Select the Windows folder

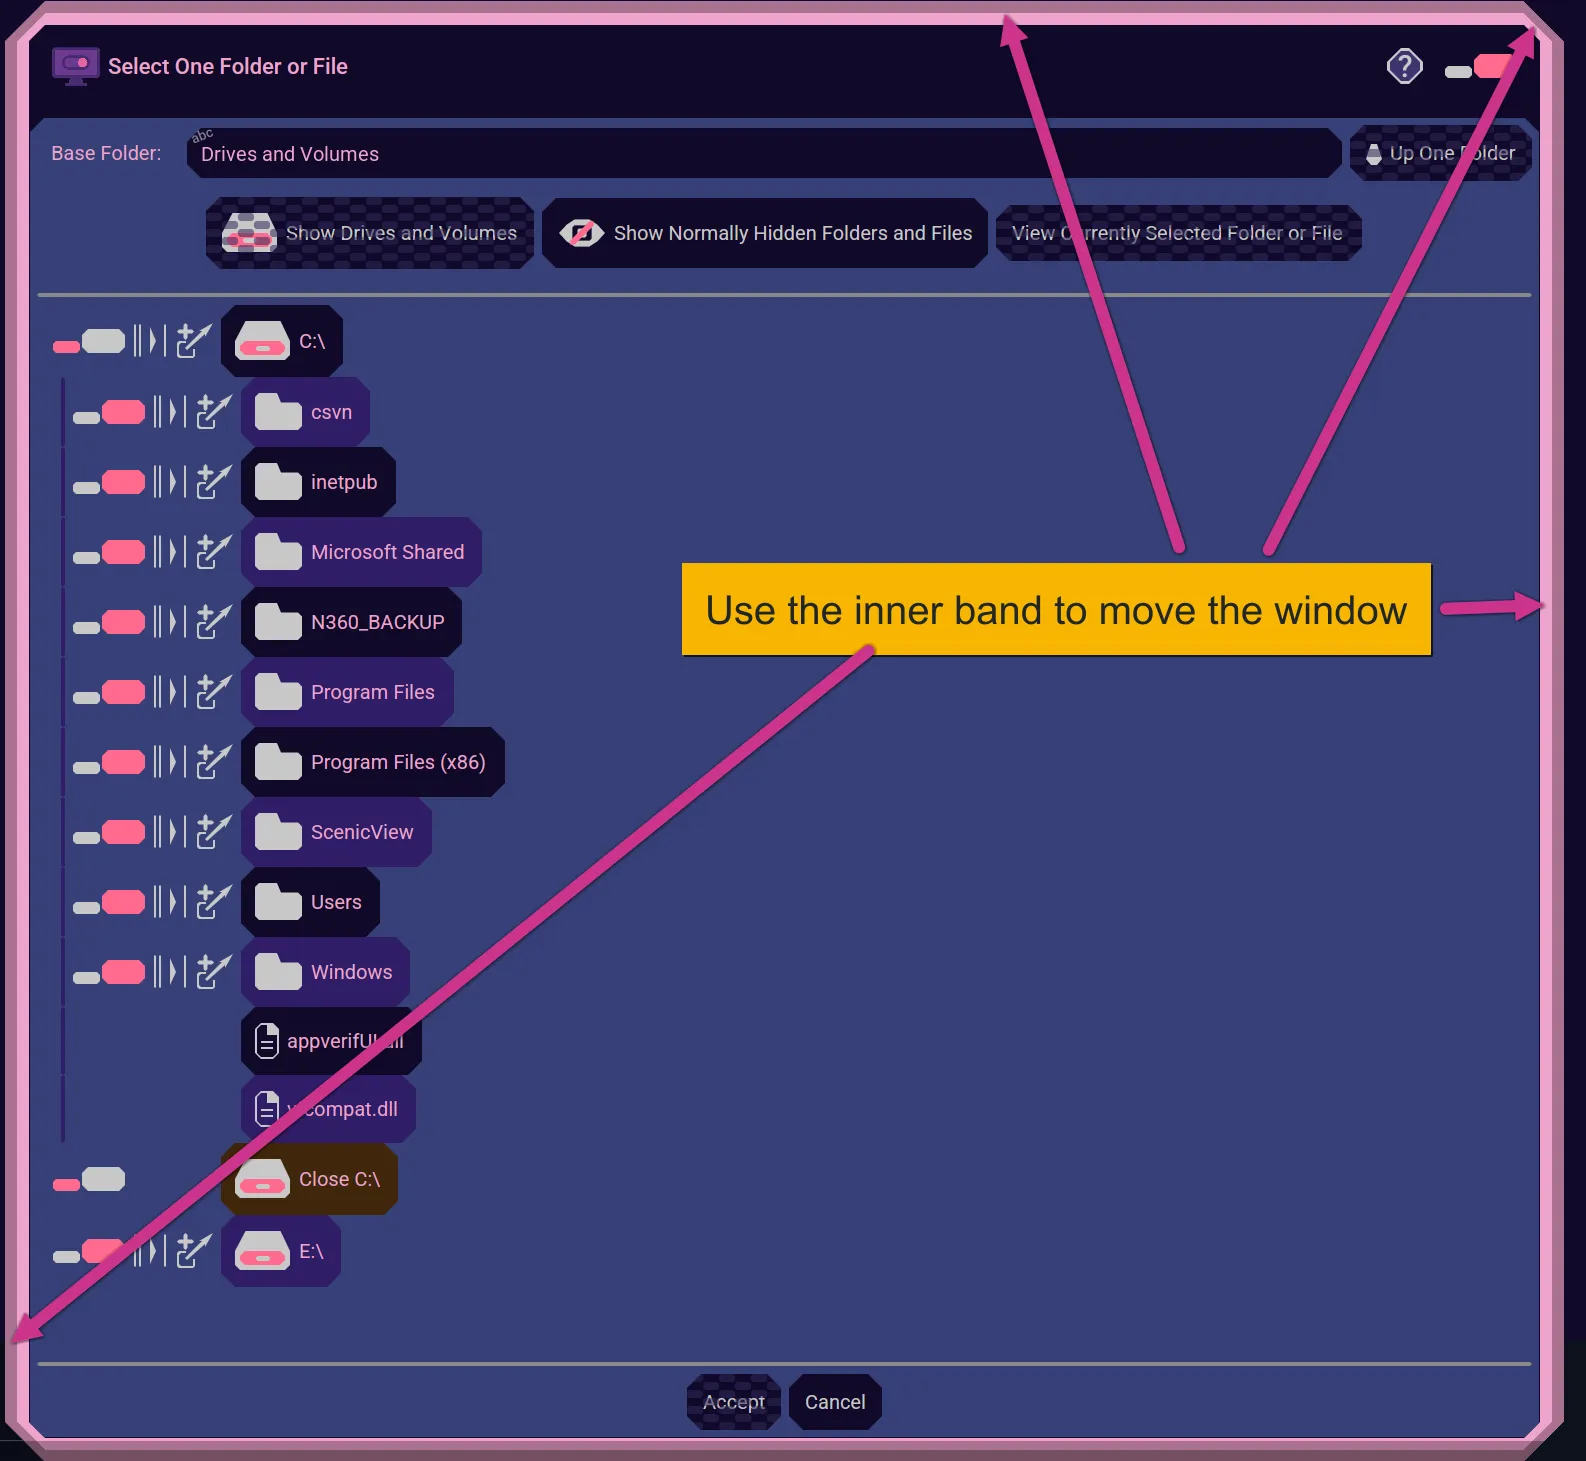(325, 972)
